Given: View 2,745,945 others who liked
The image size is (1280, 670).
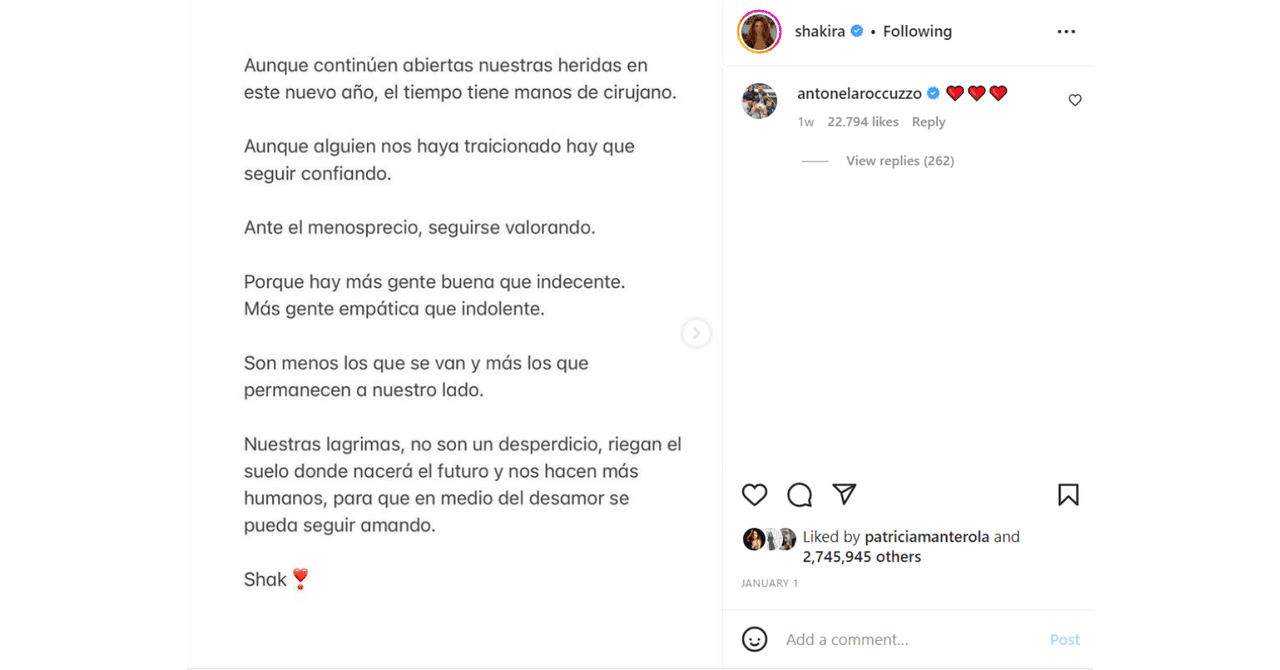Looking at the screenshot, I should click(x=862, y=556).
